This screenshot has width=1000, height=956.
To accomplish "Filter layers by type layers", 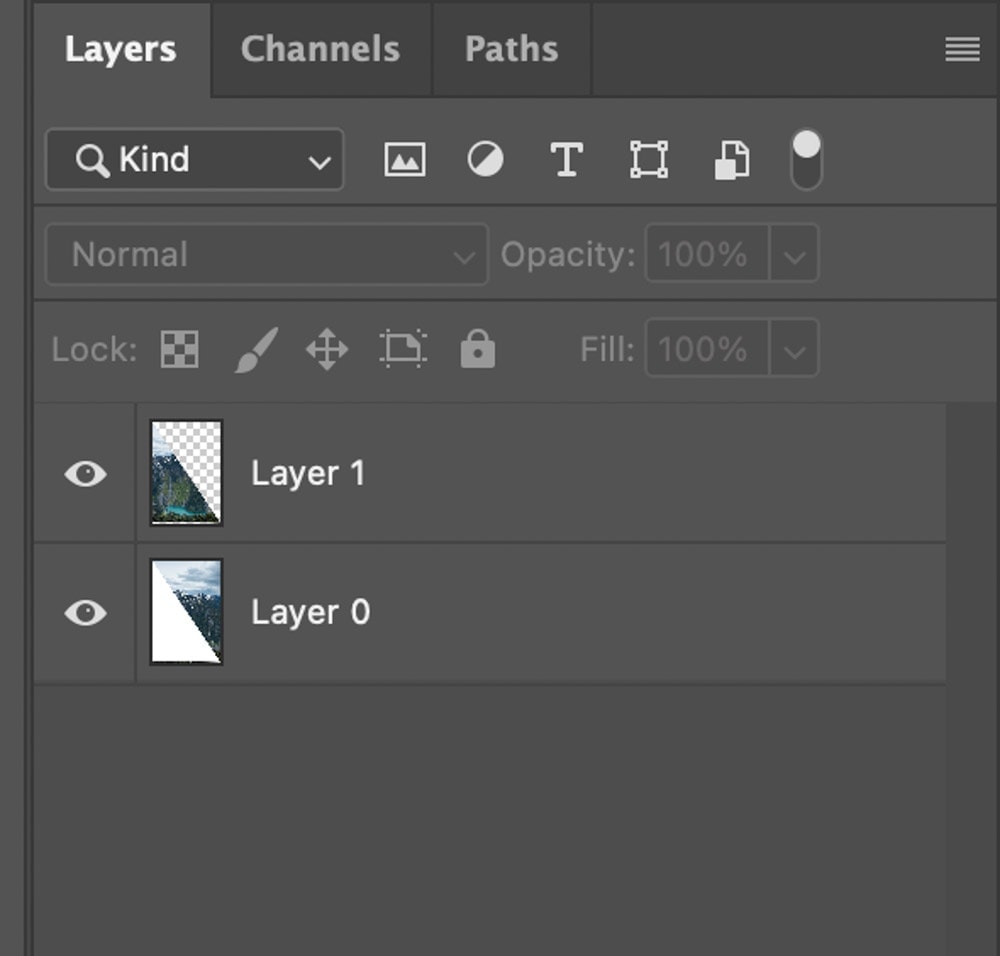I will coord(567,158).
